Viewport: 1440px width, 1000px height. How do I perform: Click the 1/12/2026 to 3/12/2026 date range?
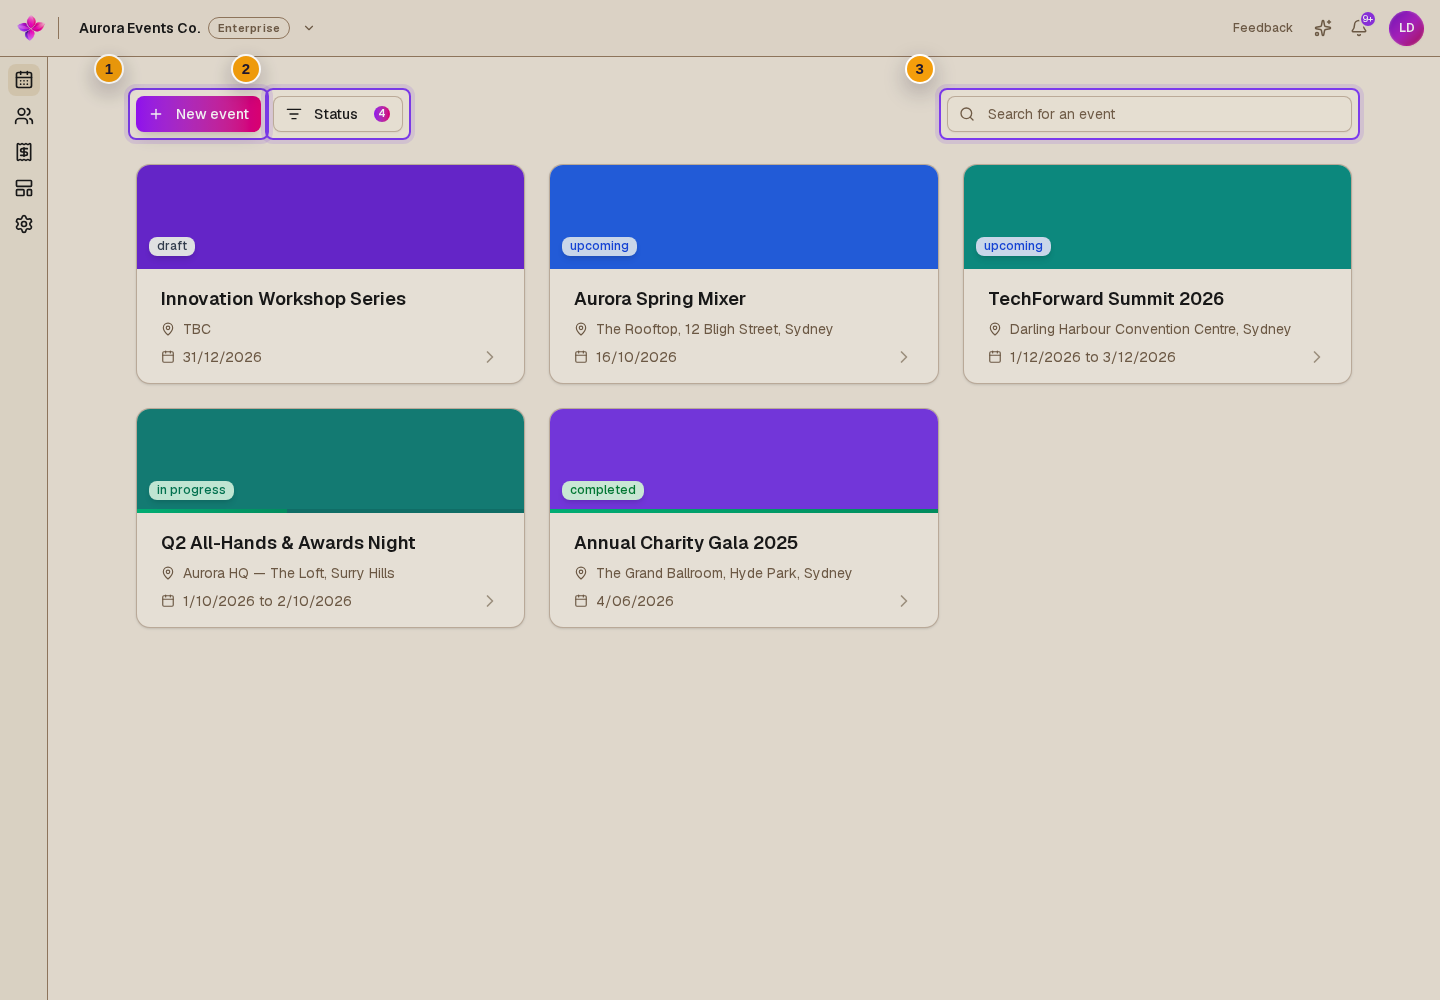pyautogui.click(x=1092, y=357)
